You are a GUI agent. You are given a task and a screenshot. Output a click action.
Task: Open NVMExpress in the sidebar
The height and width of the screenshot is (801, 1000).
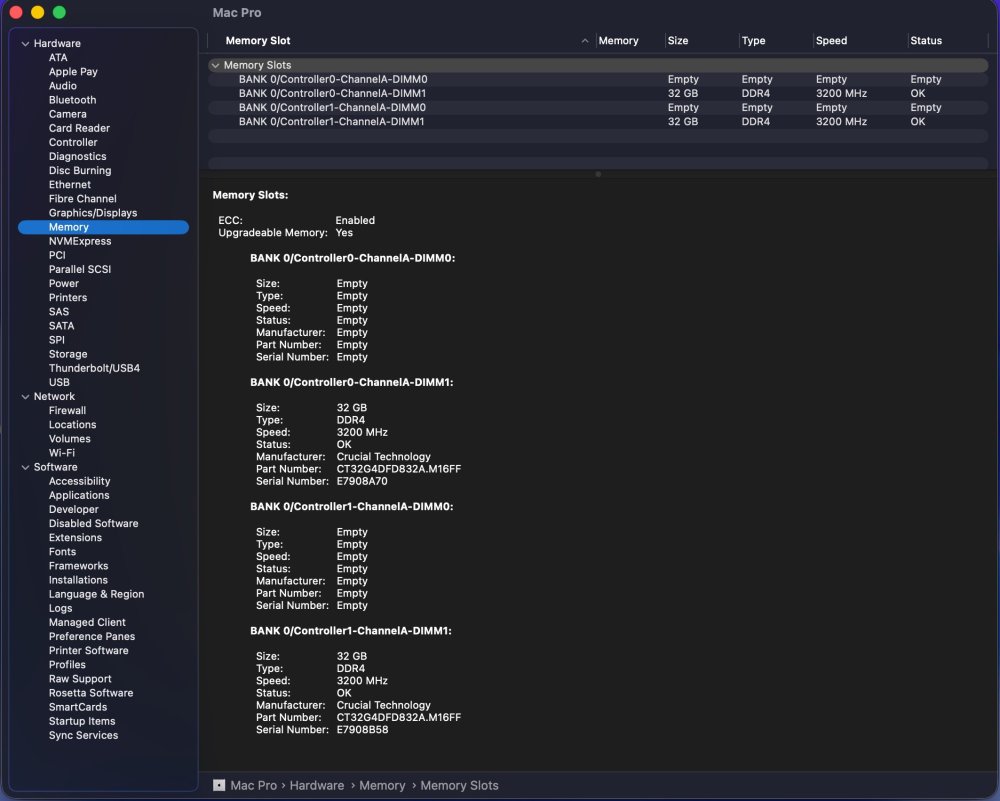pyautogui.click(x=80, y=241)
